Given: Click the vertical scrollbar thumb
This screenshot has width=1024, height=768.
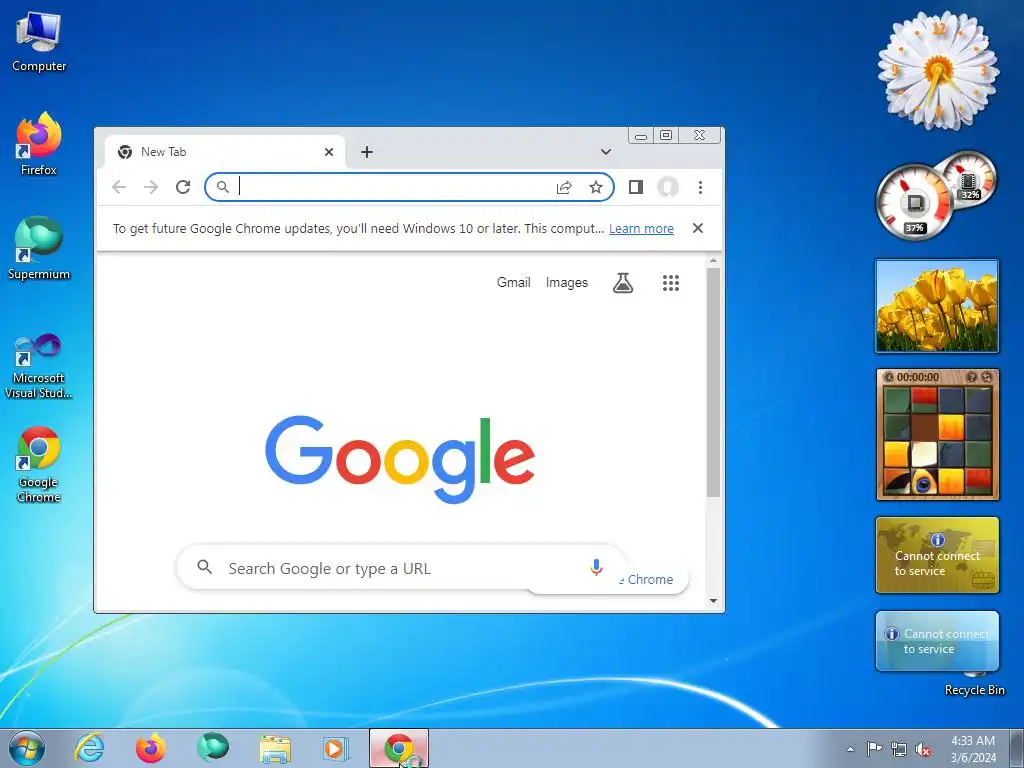Looking at the screenshot, I should pyautogui.click(x=713, y=383).
